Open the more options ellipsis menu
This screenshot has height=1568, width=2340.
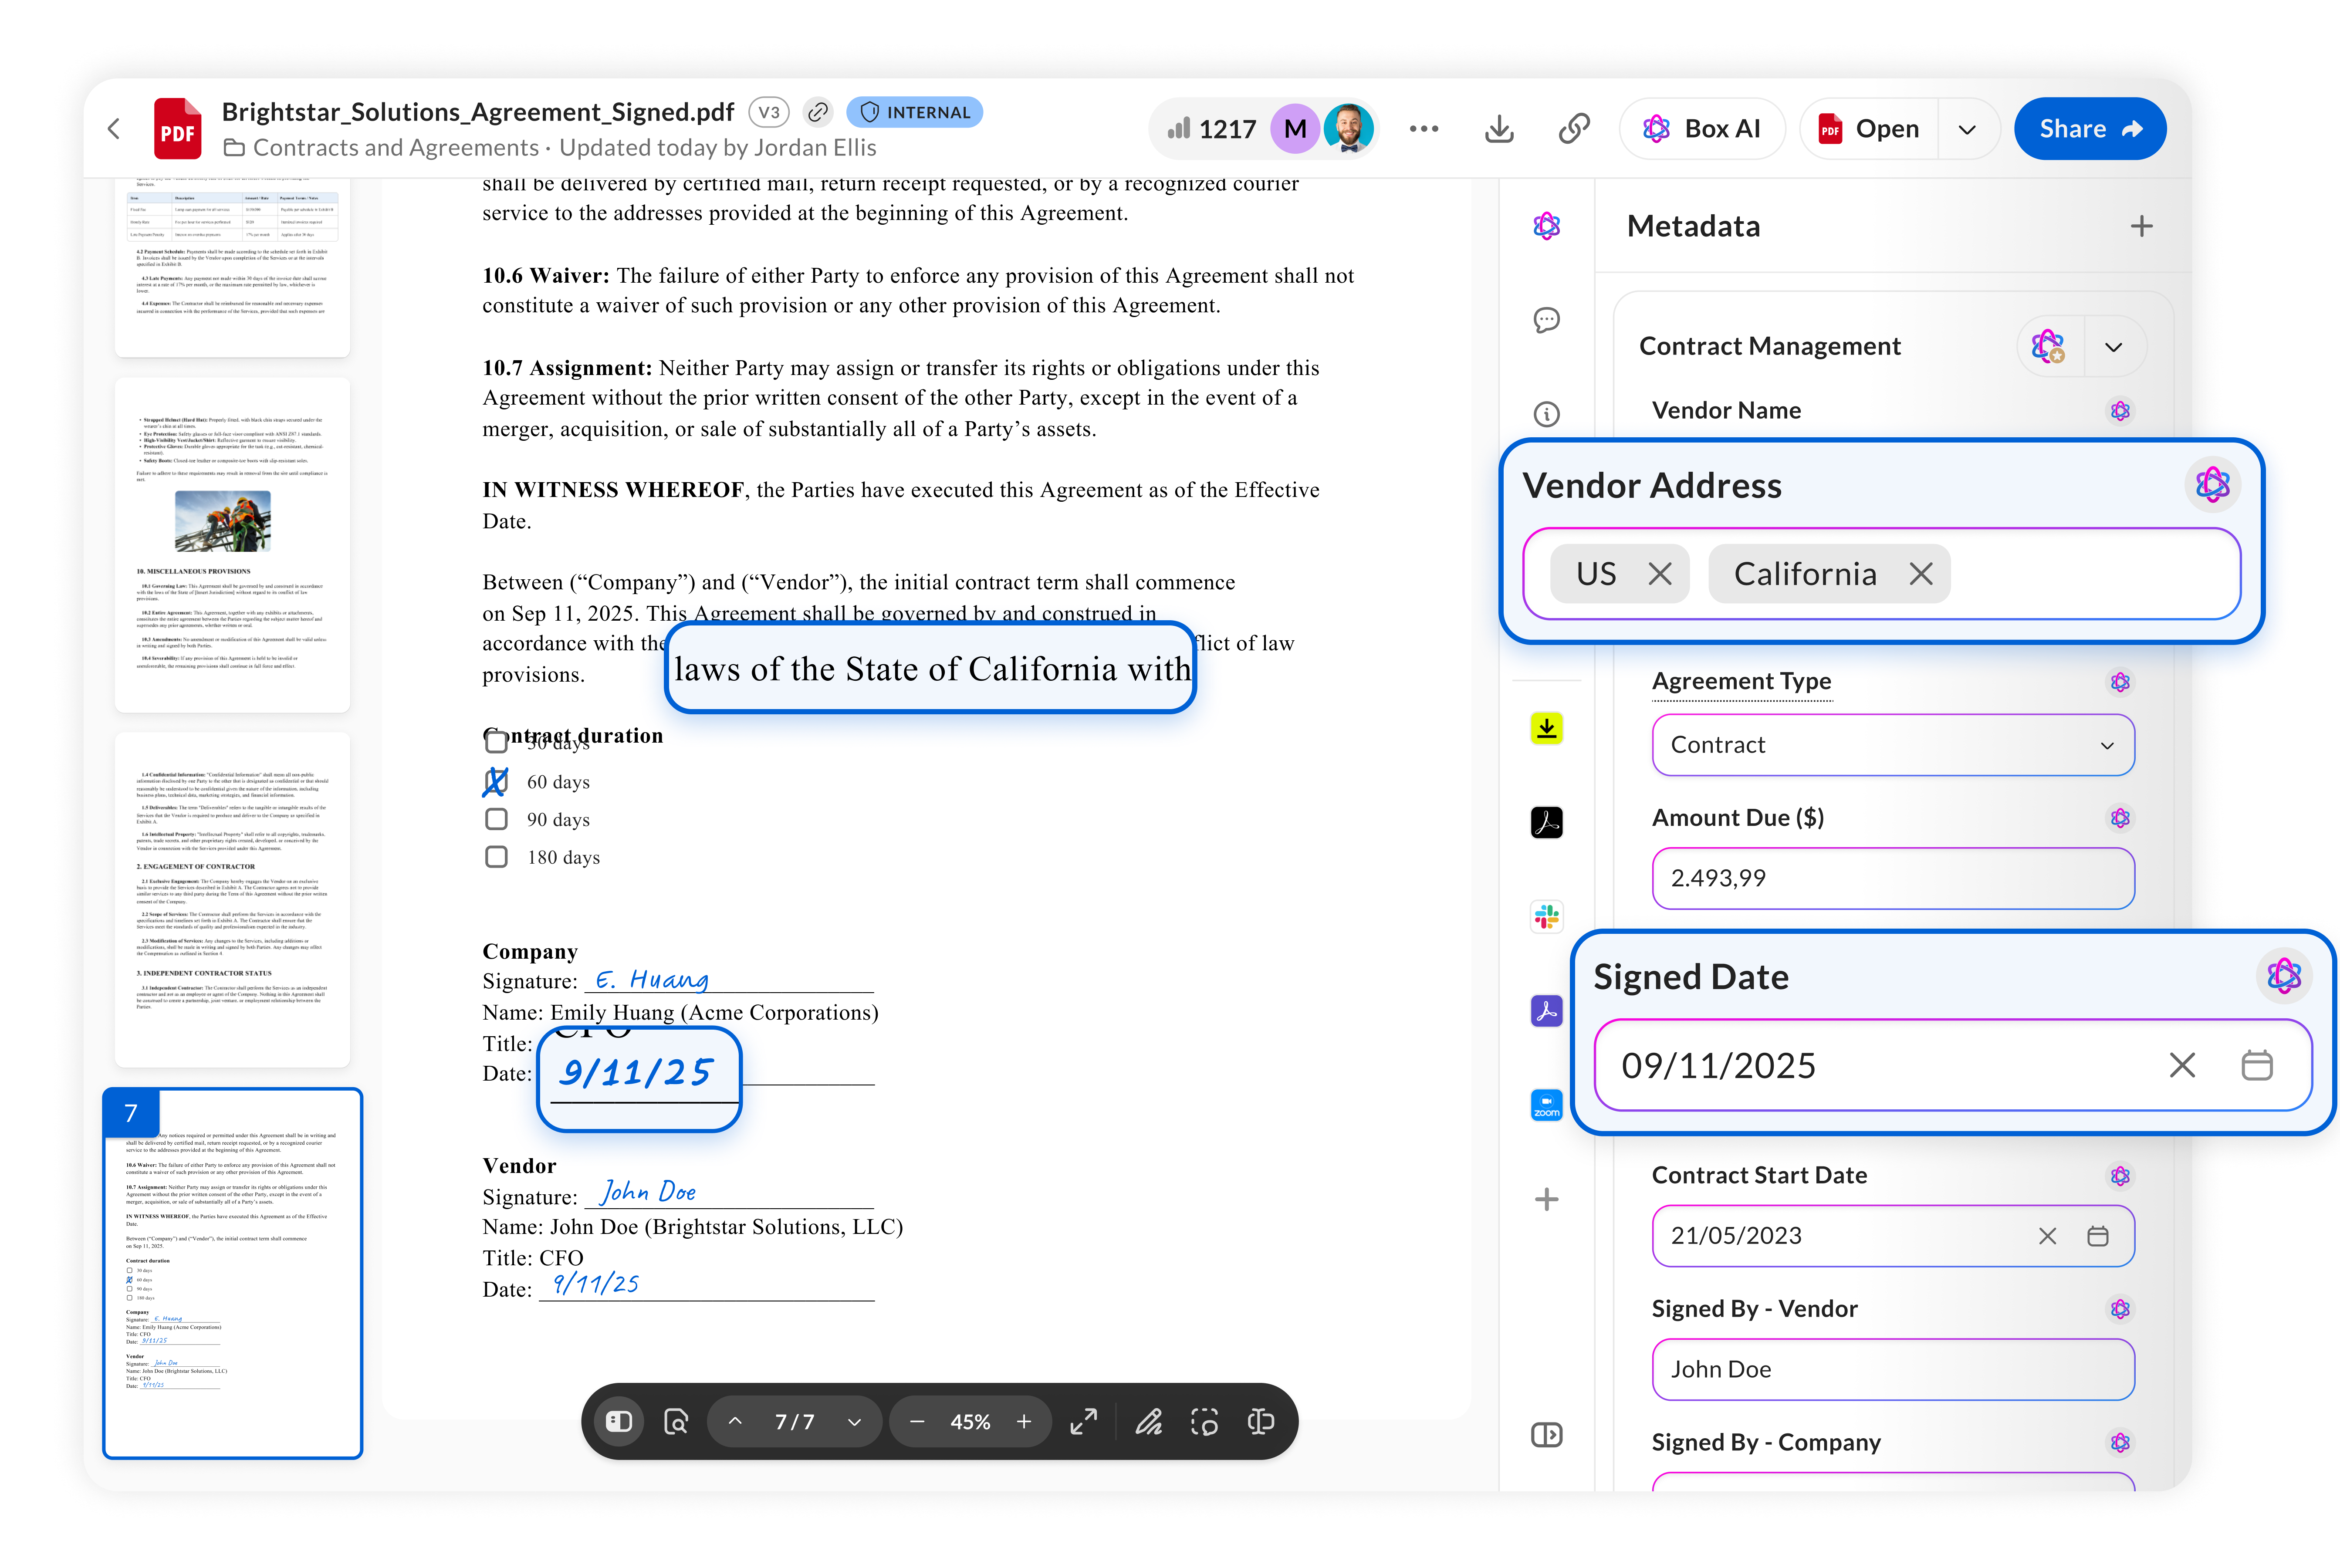tap(1424, 129)
